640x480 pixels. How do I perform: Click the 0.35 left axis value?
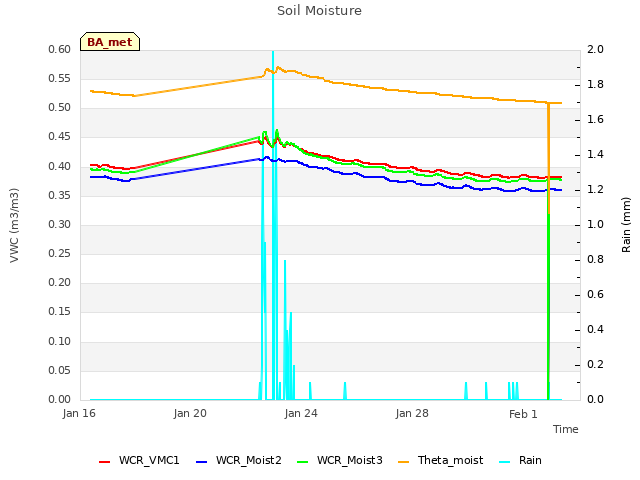point(60,196)
